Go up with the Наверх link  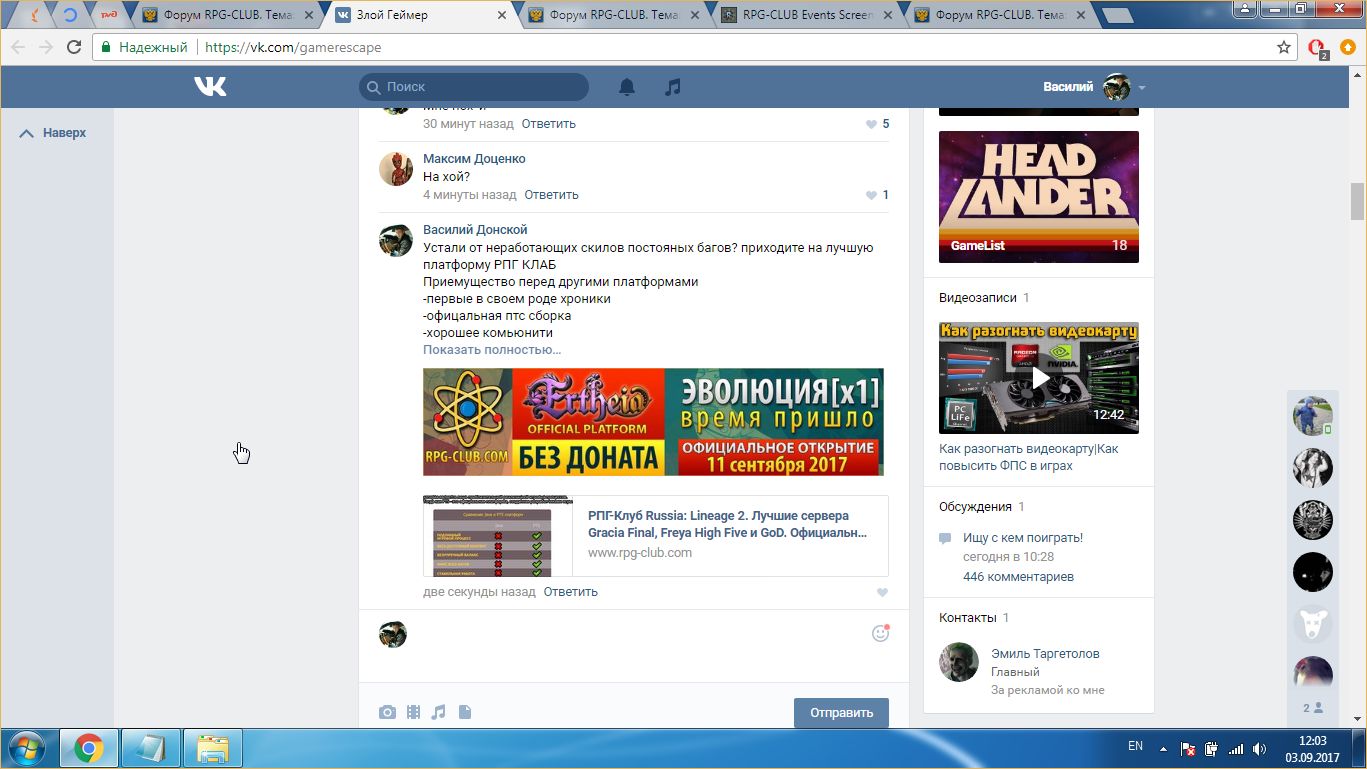tap(53, 133)
